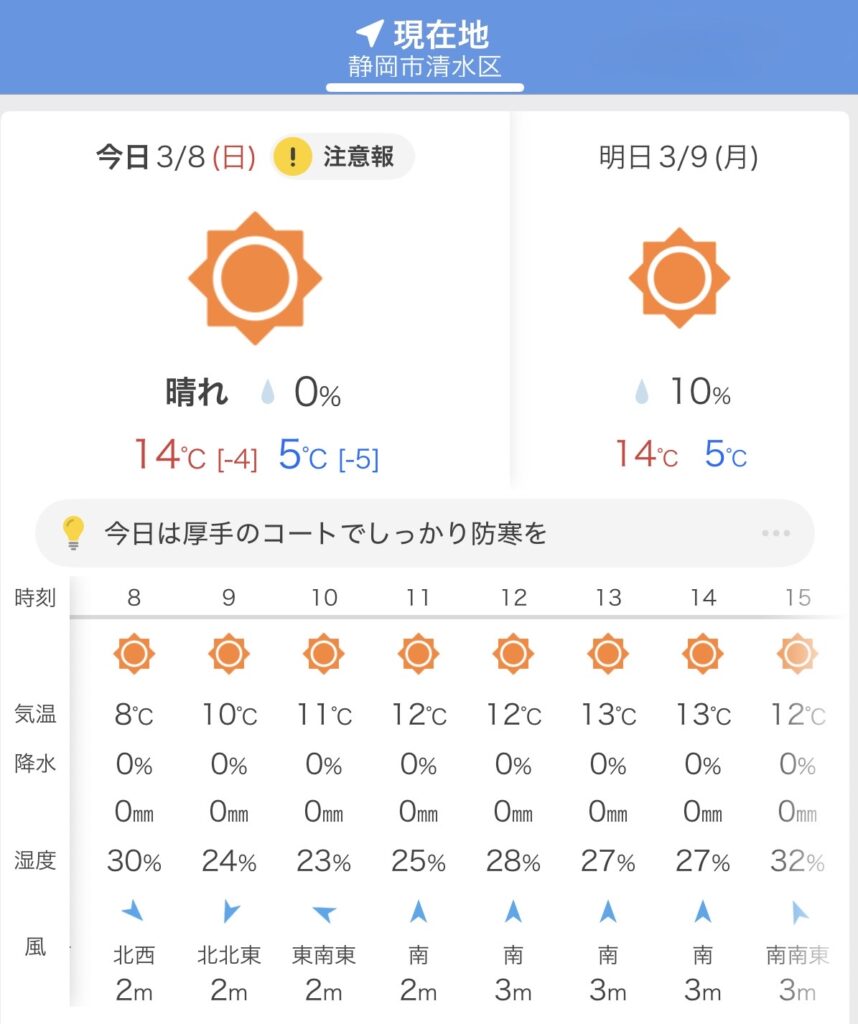Screen dimensions: 858x1024
Task: Tap the 12 o'clock sunny icon
Action: pos(513,654)
